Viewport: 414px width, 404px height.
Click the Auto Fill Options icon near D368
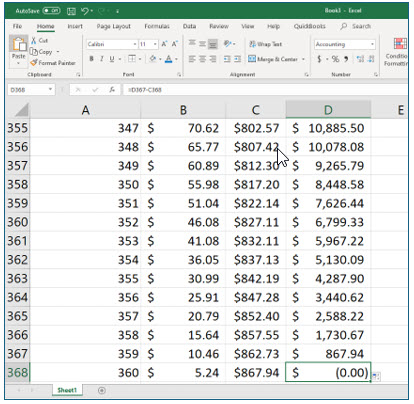(376, 376)
